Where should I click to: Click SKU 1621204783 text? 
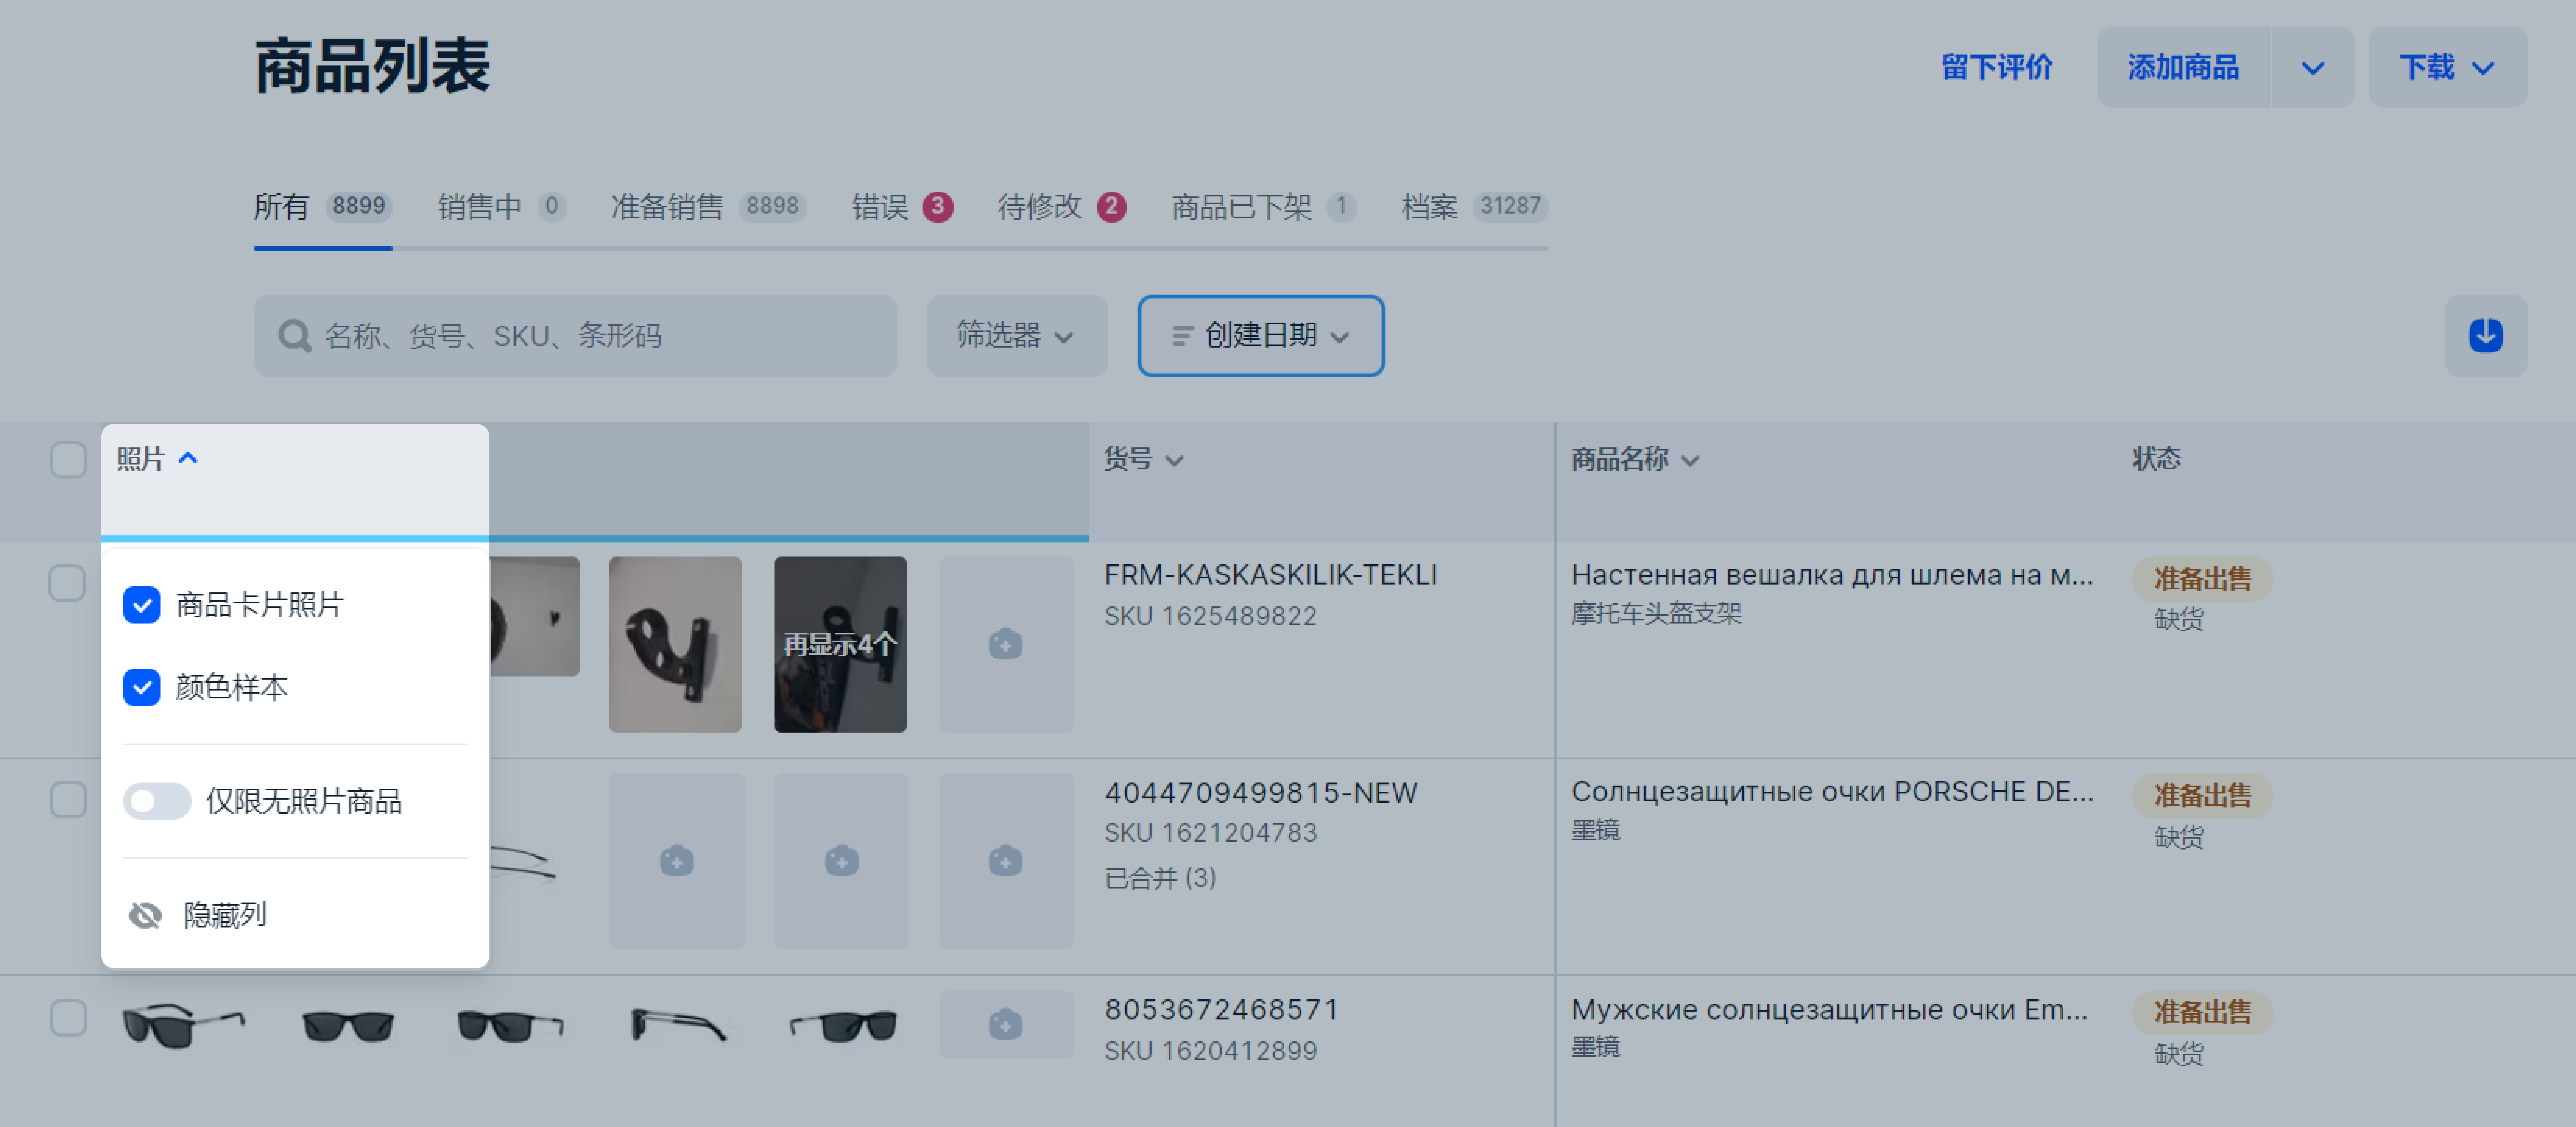[1210, 833]
